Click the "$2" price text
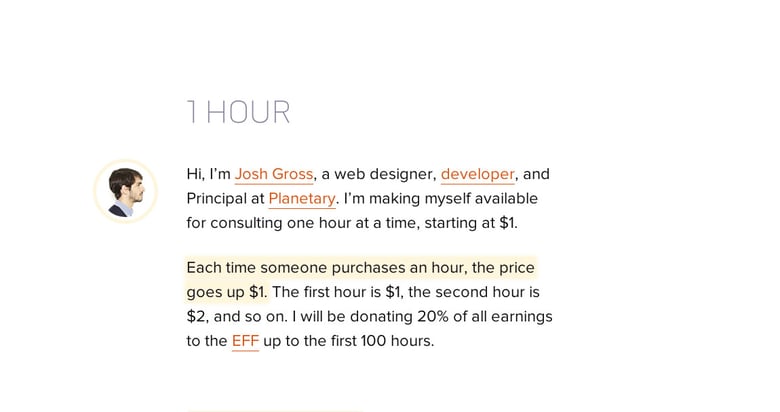 pos(196,316)
